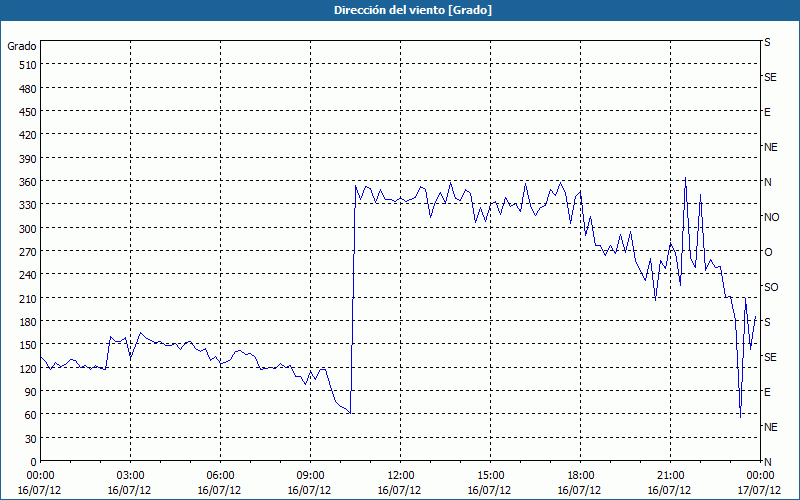Click the 06:00 time label
The width and height of the screenshot is (800, 500).
(x=220, y=476)
